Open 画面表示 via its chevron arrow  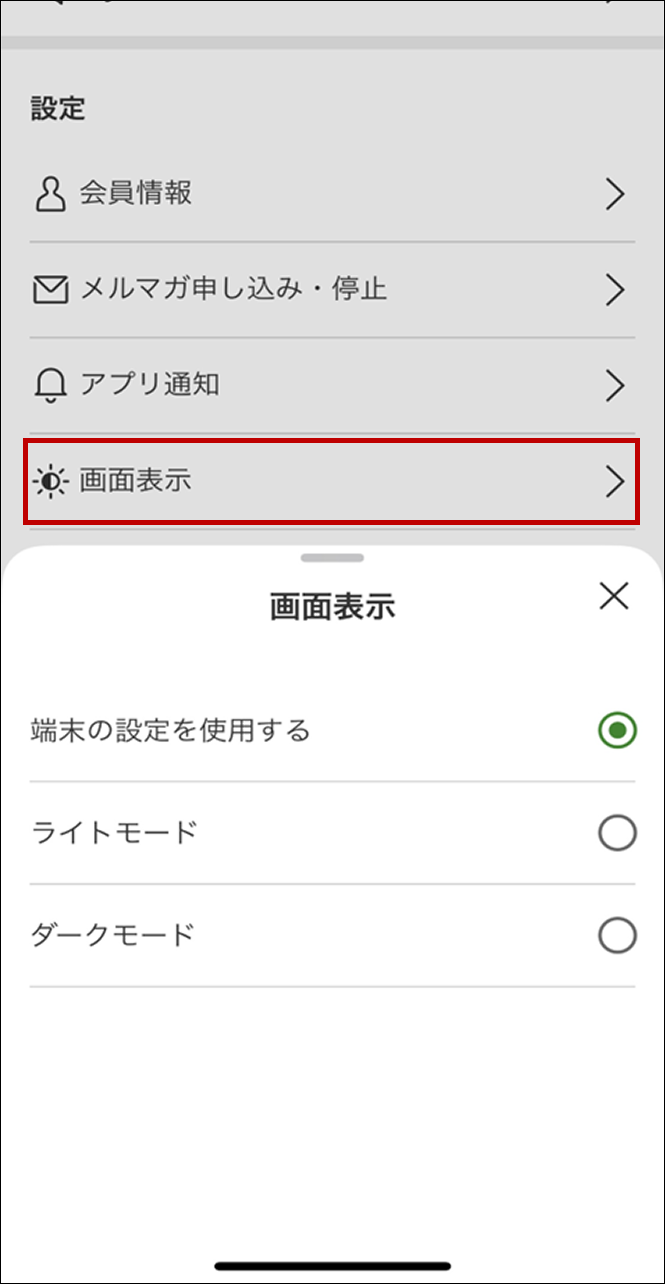coord(616,481)
